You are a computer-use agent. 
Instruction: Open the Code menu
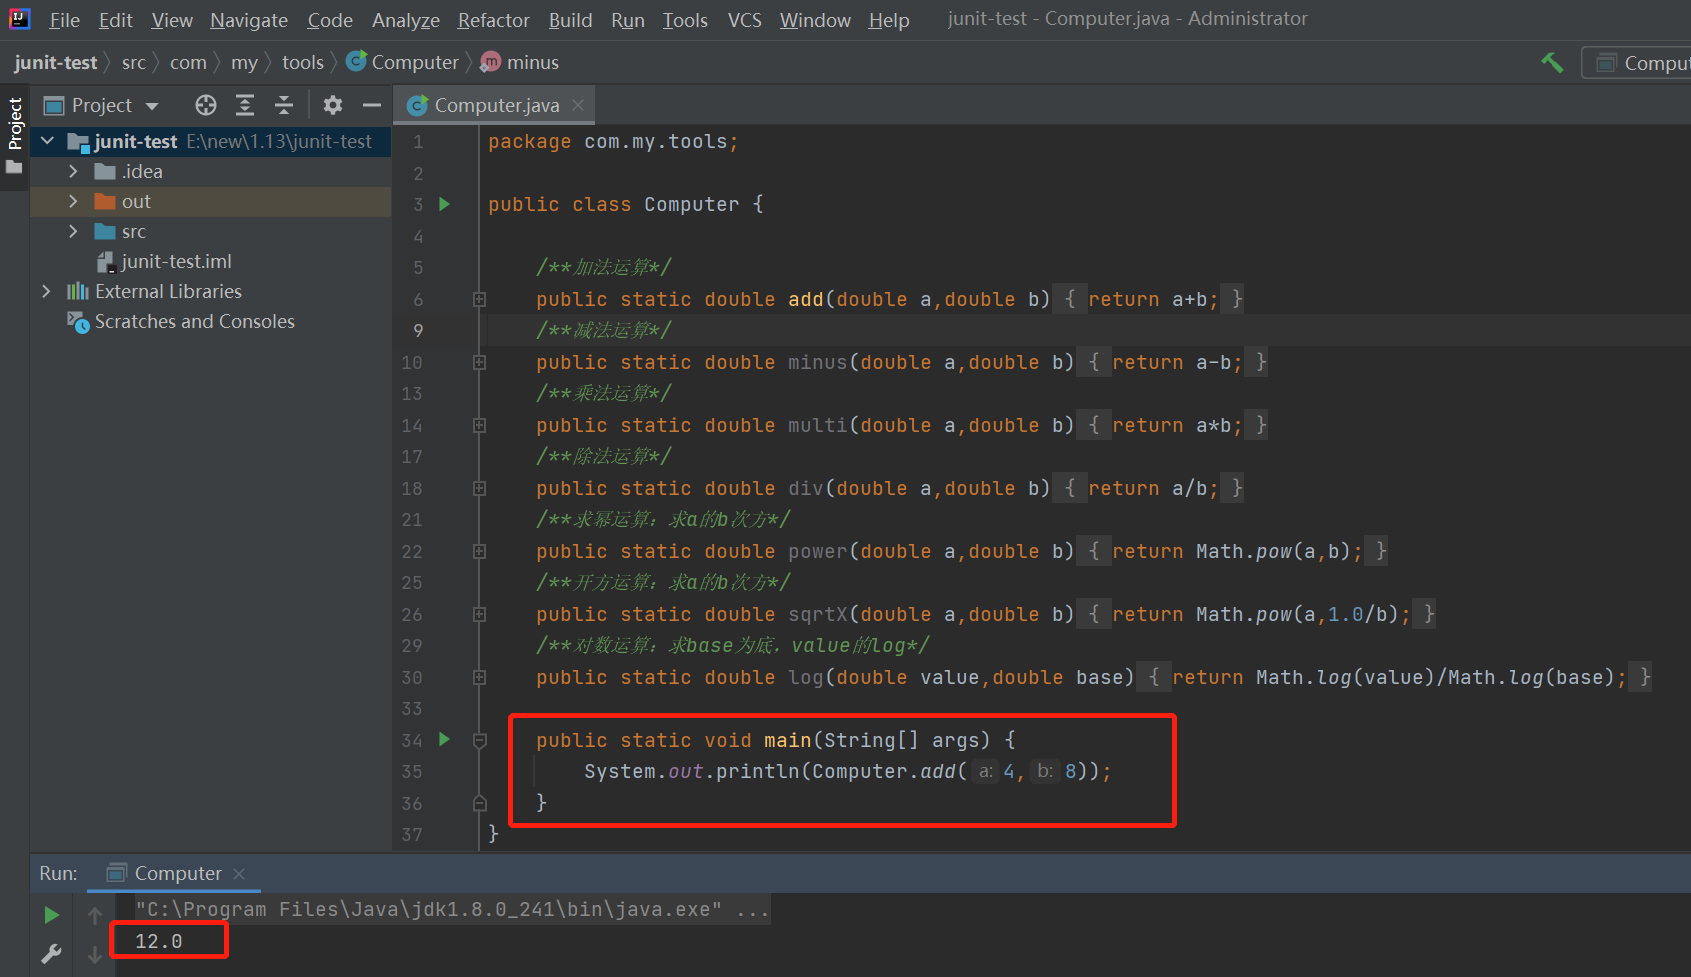click(x=330, y=20)
